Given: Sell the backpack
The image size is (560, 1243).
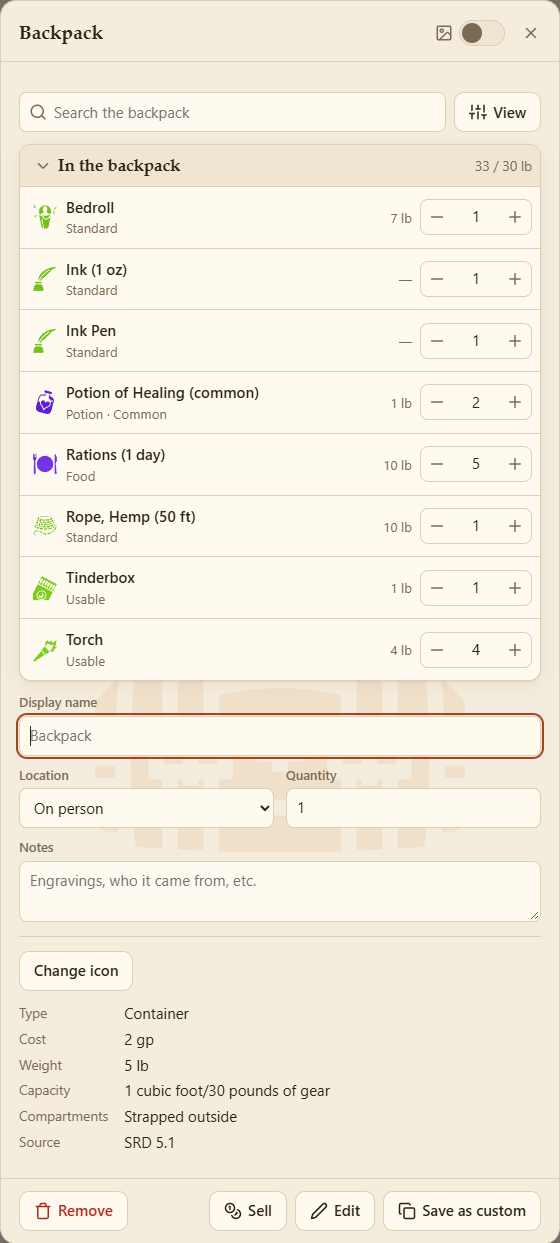Looking at the screenshot, I should tap(248, 1211).
